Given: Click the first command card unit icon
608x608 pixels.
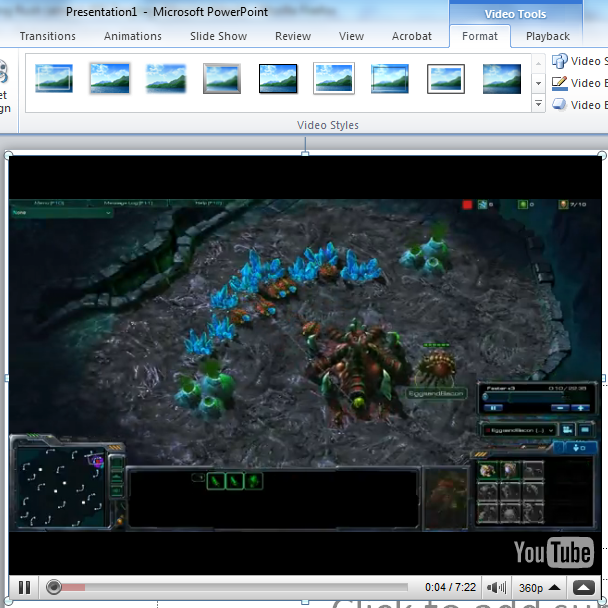Looking at the screenshot, I should [x=487, y=471].
